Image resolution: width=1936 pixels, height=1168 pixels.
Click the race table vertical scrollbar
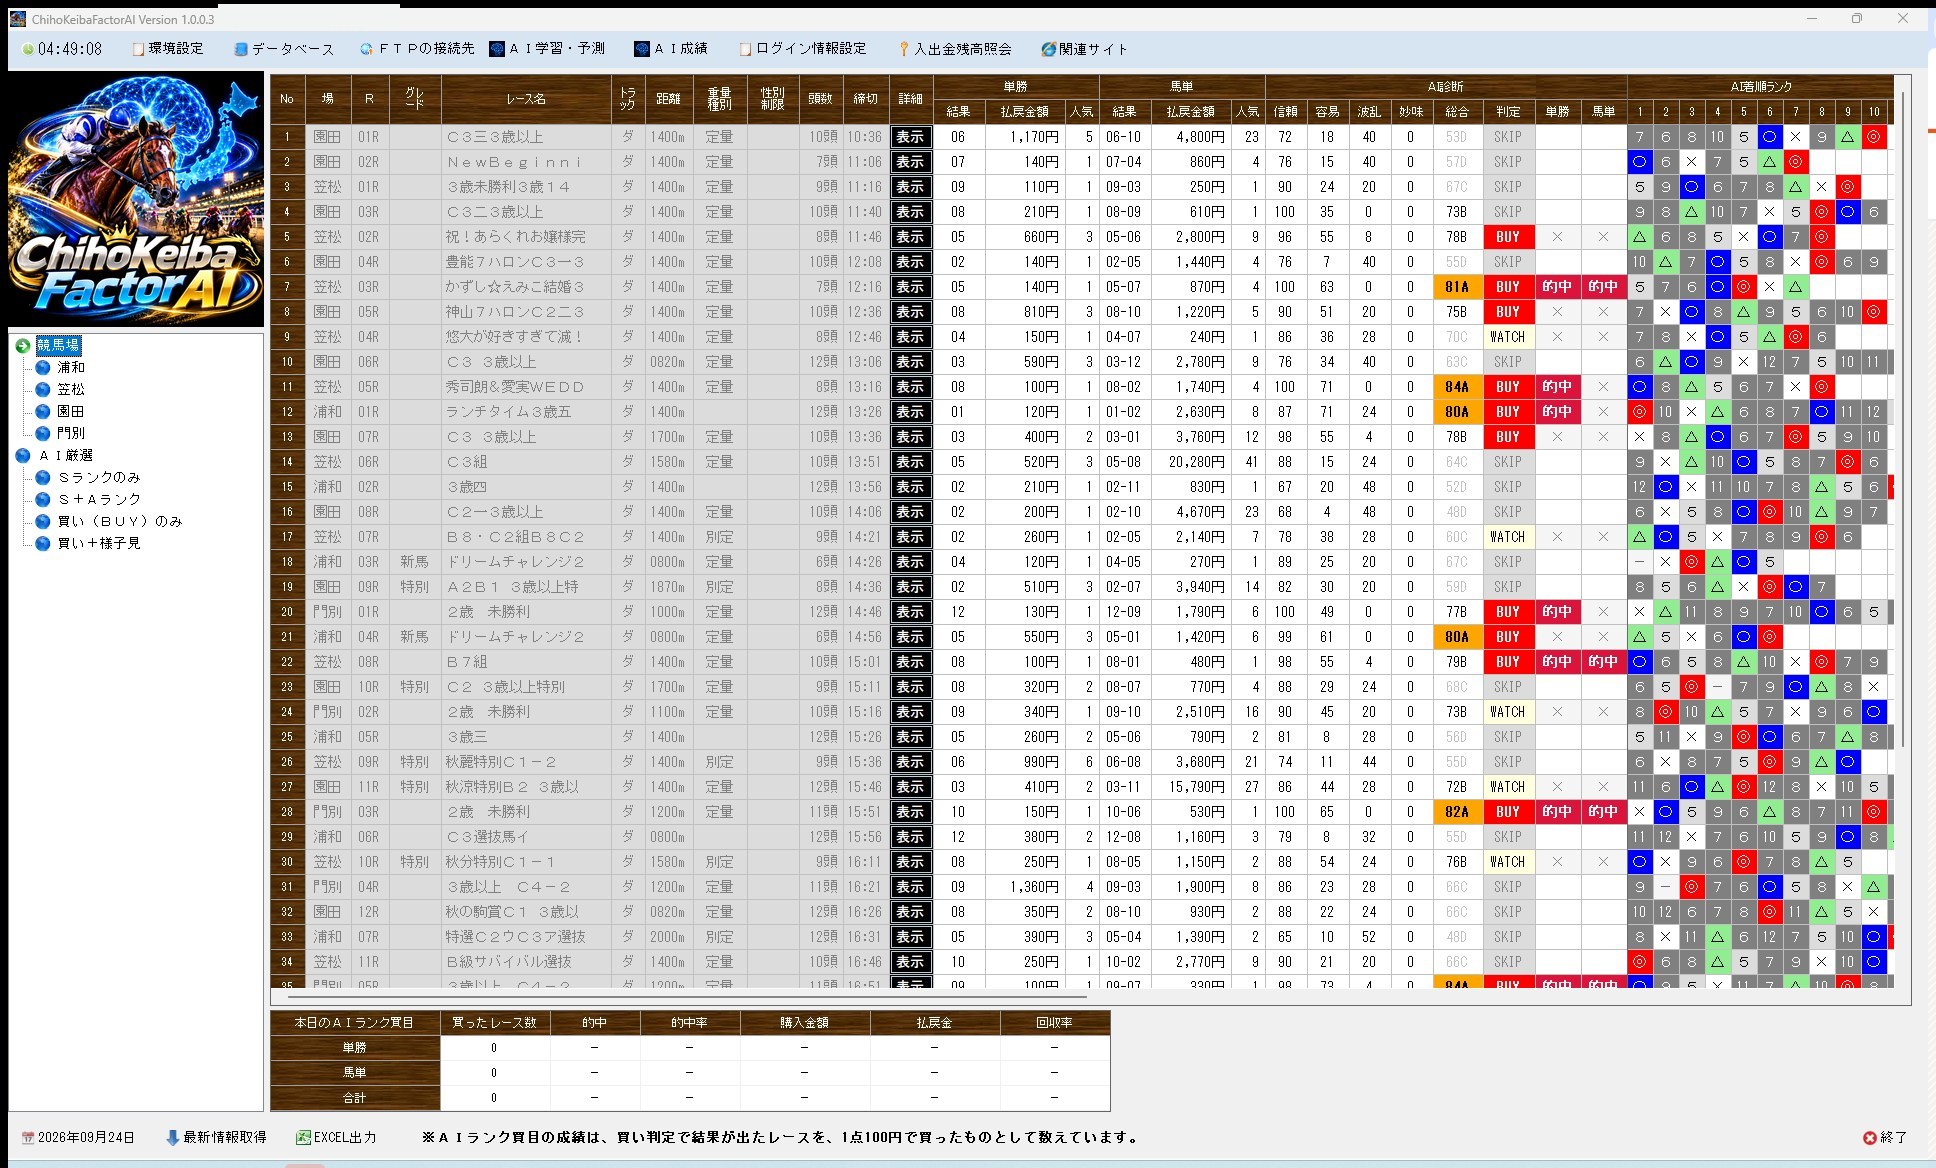pos(1903,420)
